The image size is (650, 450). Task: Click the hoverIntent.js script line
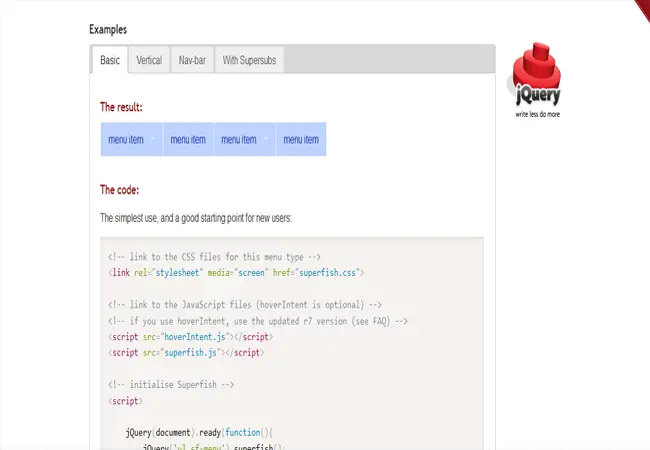pyautogui.click(x=190, y=336)
